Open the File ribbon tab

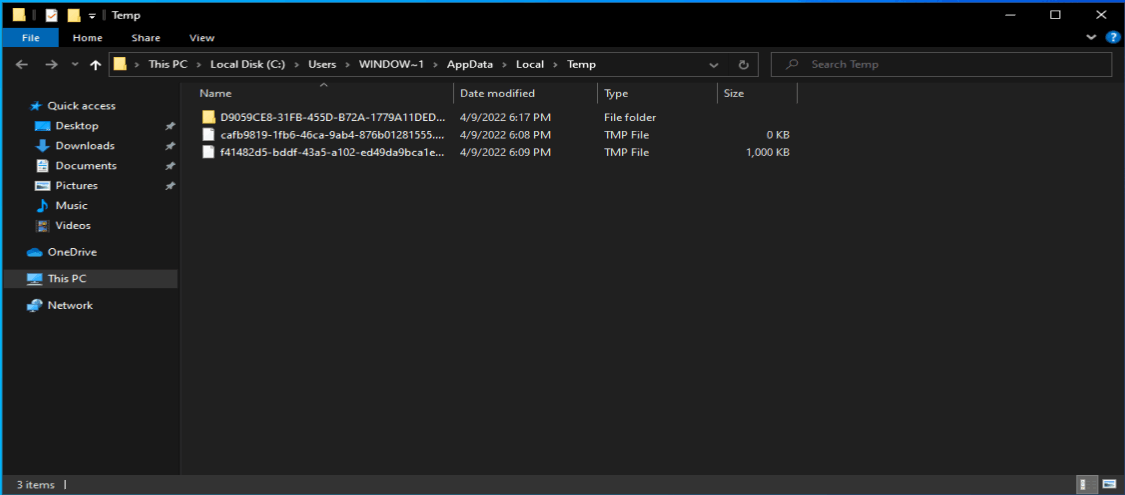[x=30, y=37]
